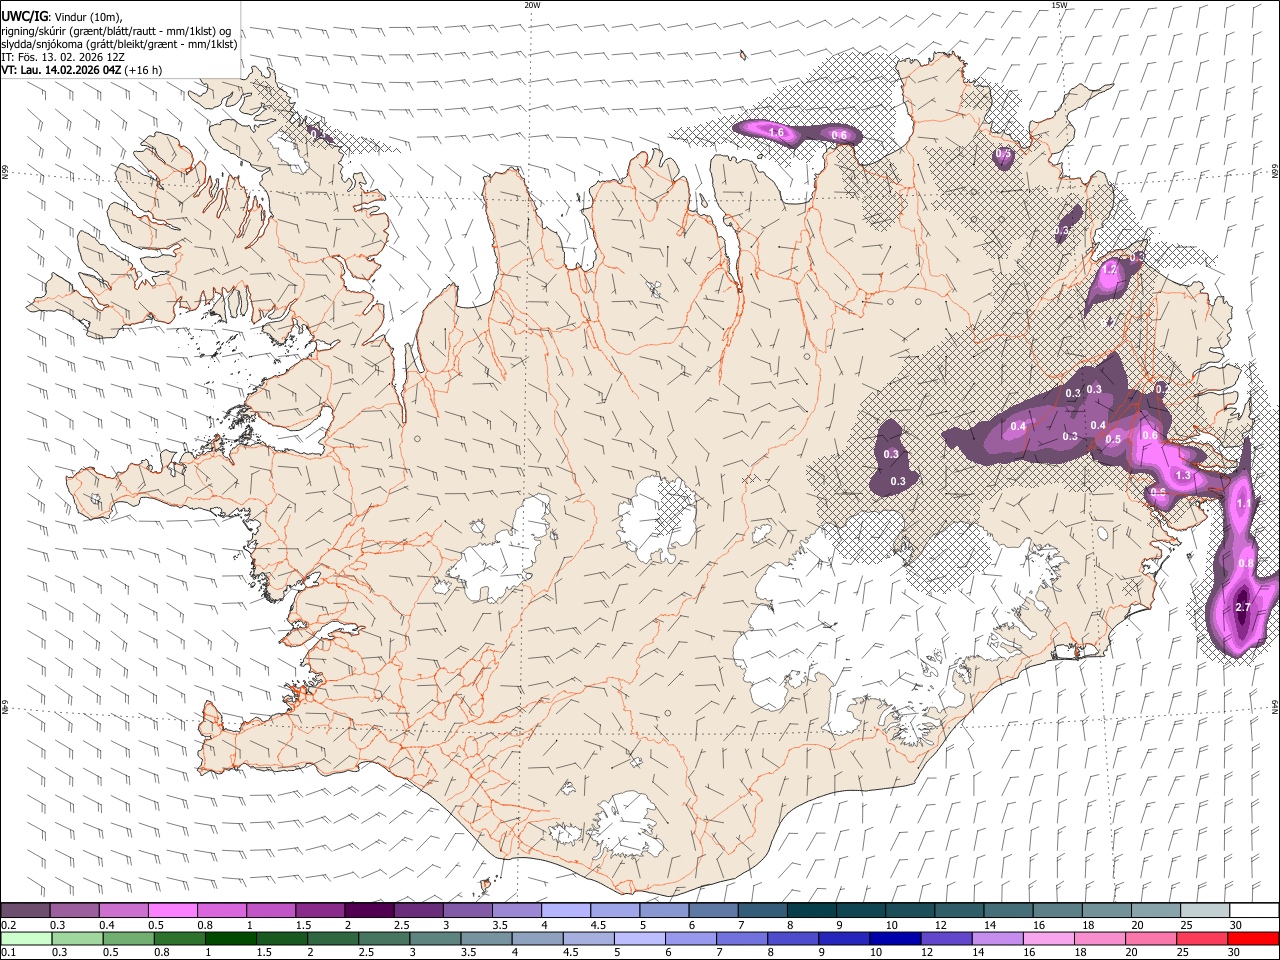Click the '0.1' label in the bottom legend
The width and height of the screenshot is (1280, 960).
(x=9, y=953)
